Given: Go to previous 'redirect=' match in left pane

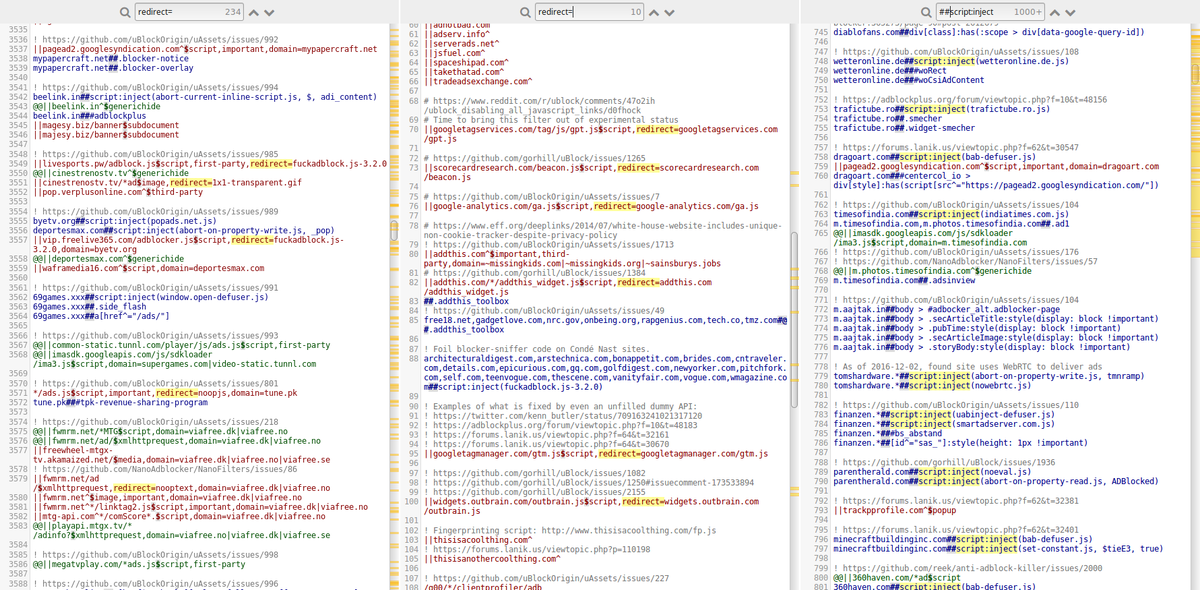Looking at the screenshot, I should (x=253, y=12).
